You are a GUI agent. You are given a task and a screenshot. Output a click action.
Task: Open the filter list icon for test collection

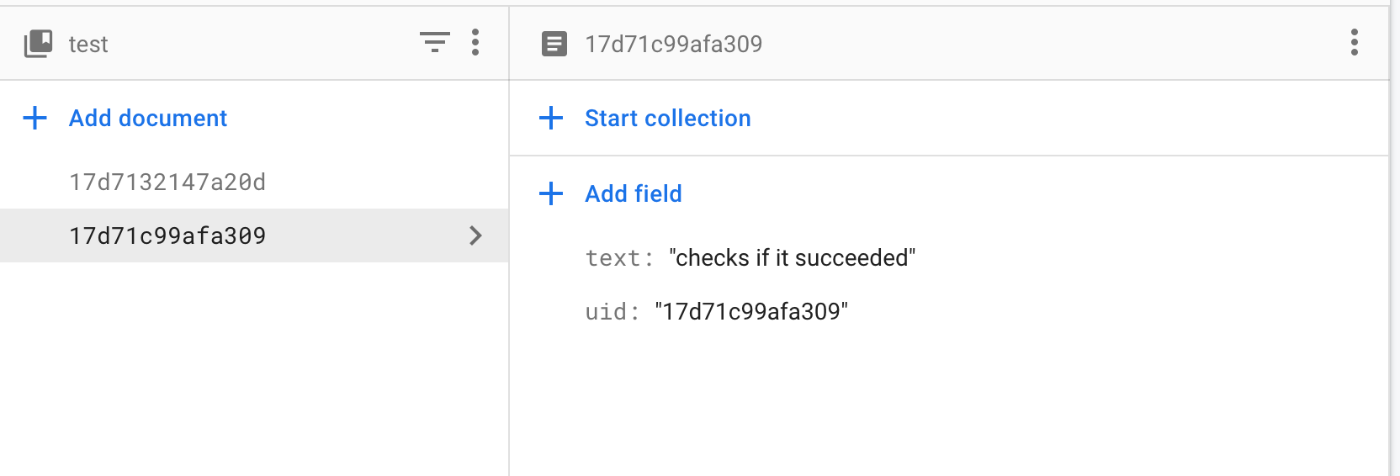[434, 43]
